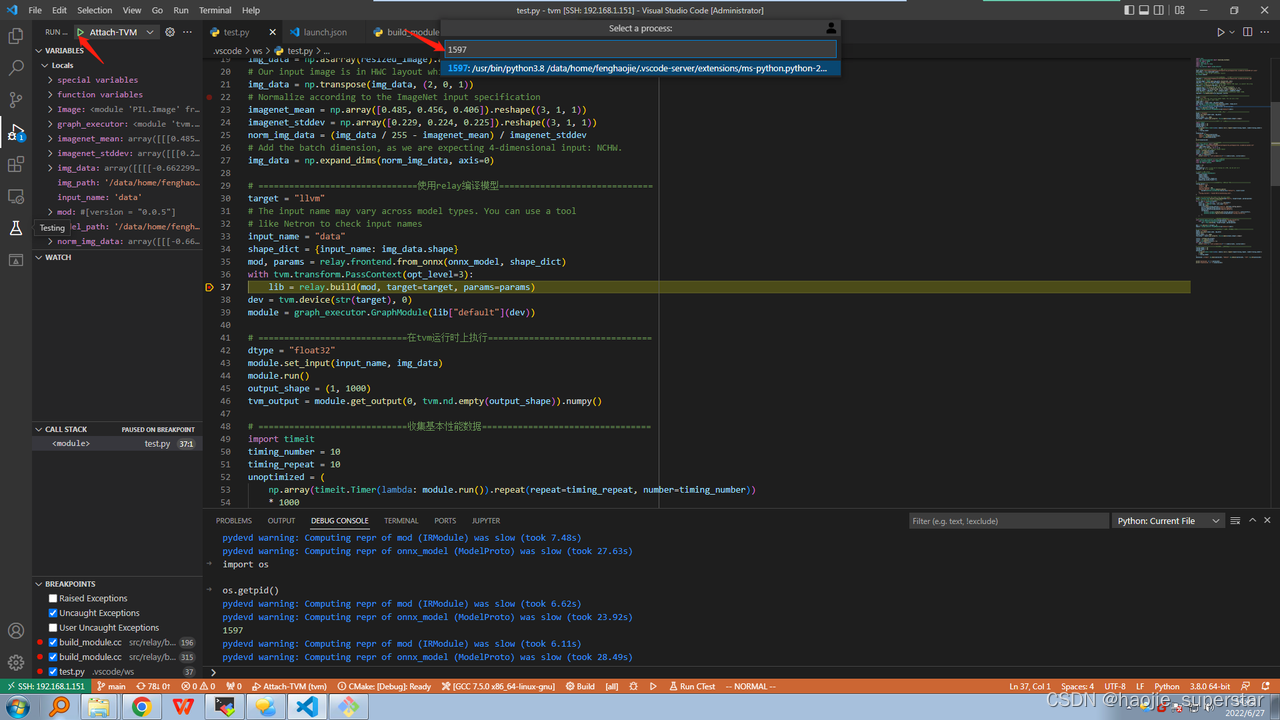Open Python: Current File console dropdown
The height and width of the screenshot is (720, 1280).
coord(1169,521)
